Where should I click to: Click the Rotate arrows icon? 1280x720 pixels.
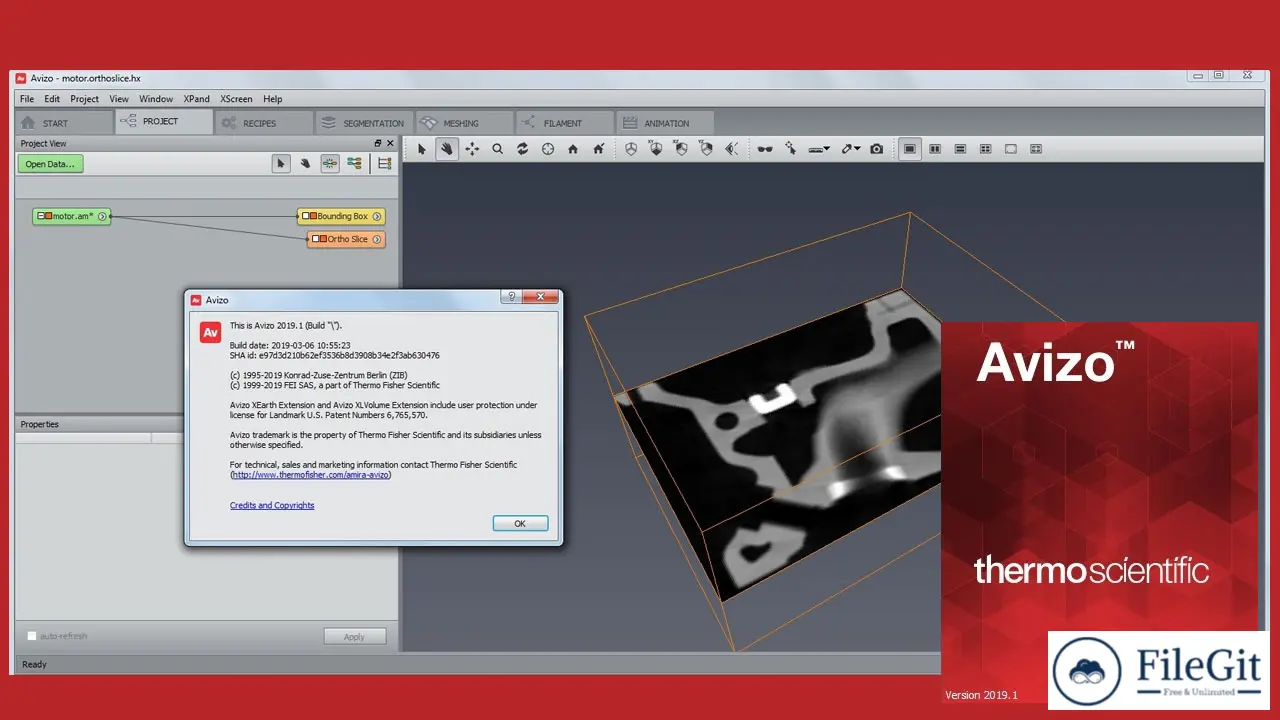(x=522, y=149)
